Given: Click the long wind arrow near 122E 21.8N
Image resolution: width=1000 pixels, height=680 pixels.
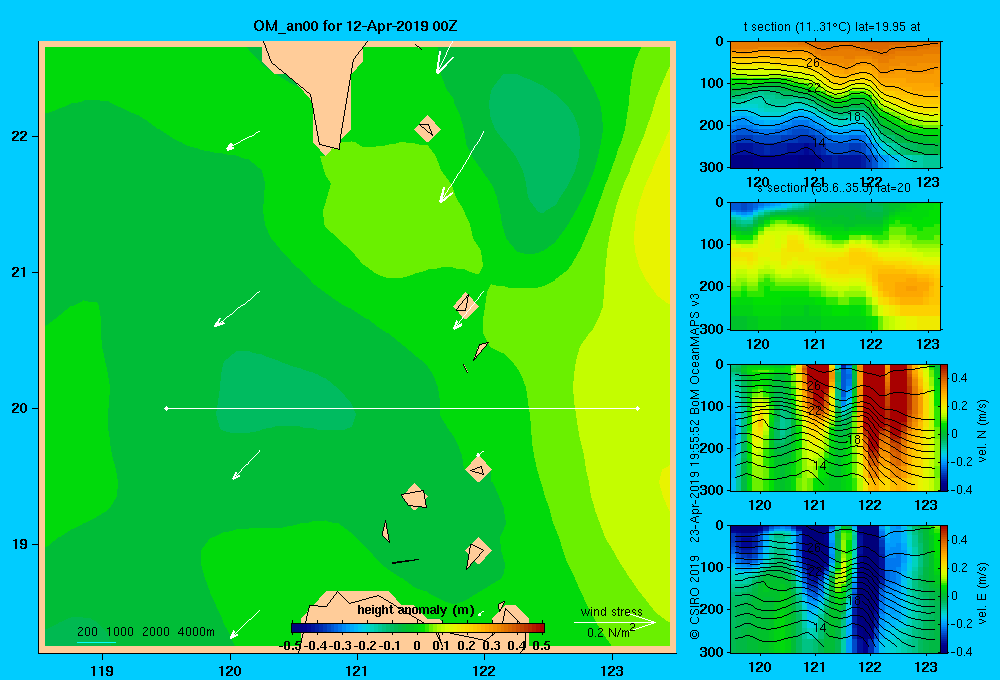Looking at the screenshot, I should click(462, 167).
